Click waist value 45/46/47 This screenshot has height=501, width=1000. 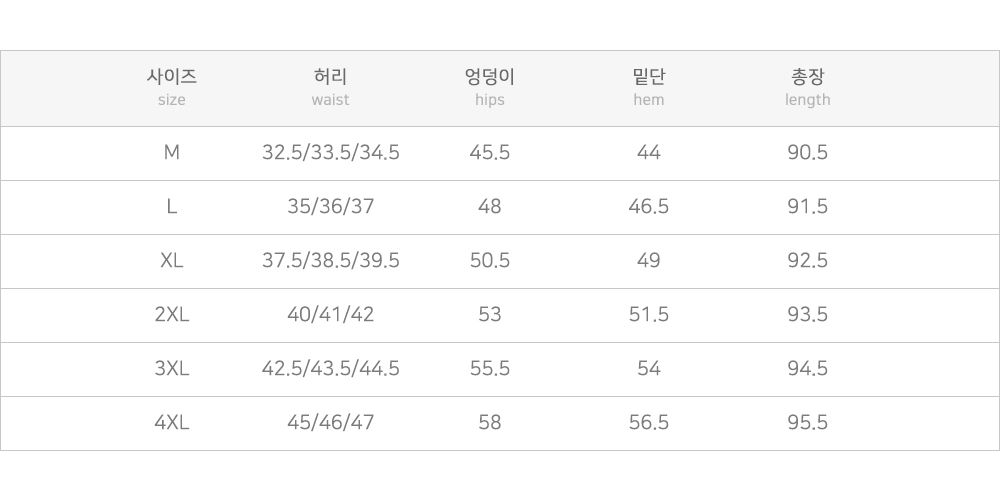[x=330, y=422]
